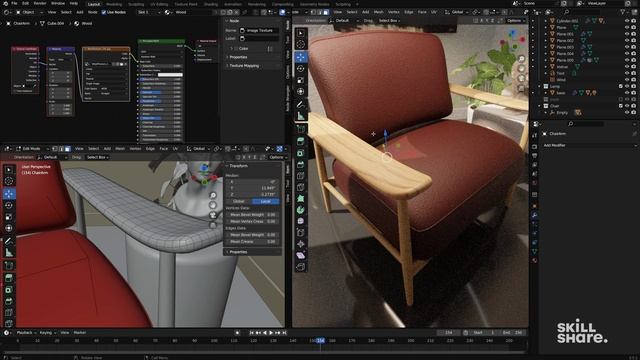This screenshot has width=640, height=360.
Task: Pick the Inset Faces tool in the rendered viewport toolbar
Action: point(301,153)
